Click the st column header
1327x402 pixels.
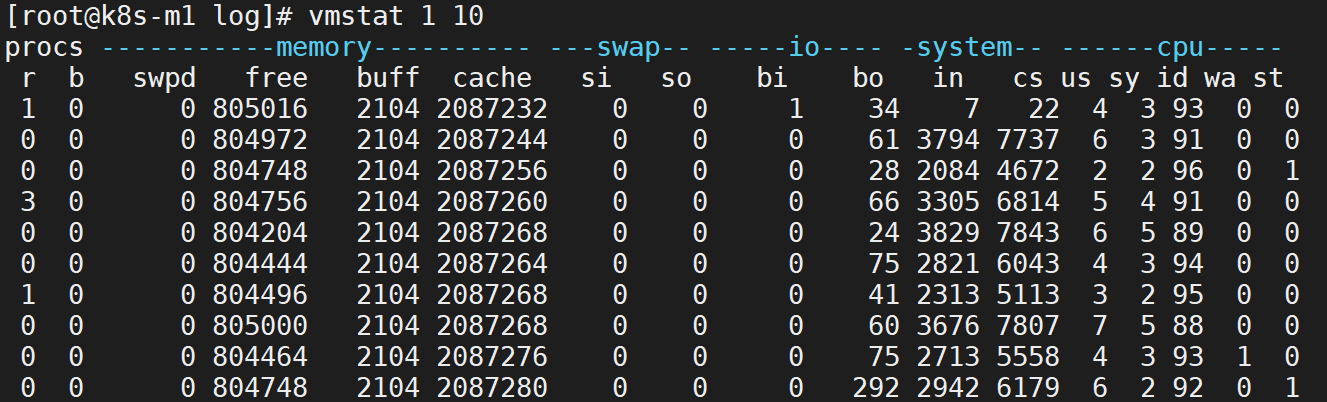pyautogui.click(x=1268, y=78)
